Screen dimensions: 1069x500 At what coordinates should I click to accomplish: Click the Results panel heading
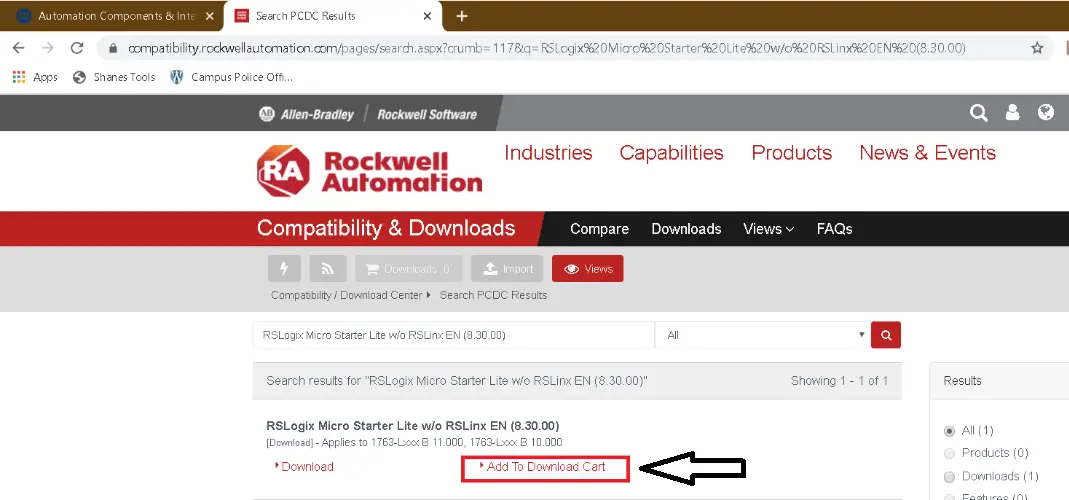[962, 381]
